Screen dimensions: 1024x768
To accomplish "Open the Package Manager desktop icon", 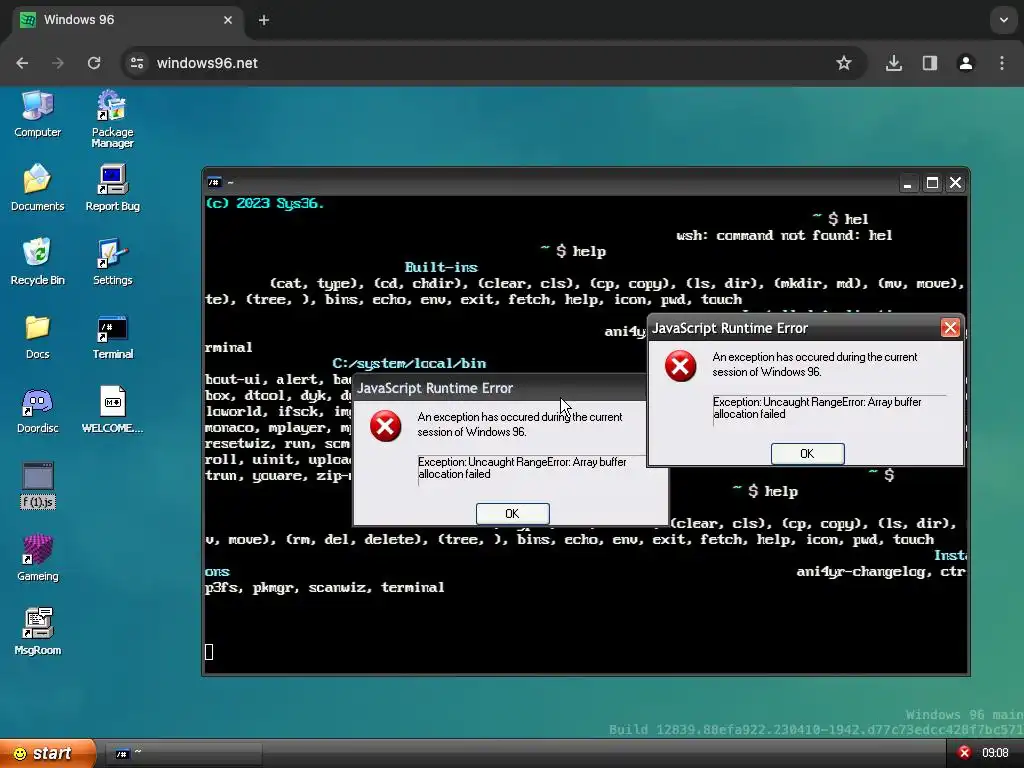I will [x=112, y=119].
